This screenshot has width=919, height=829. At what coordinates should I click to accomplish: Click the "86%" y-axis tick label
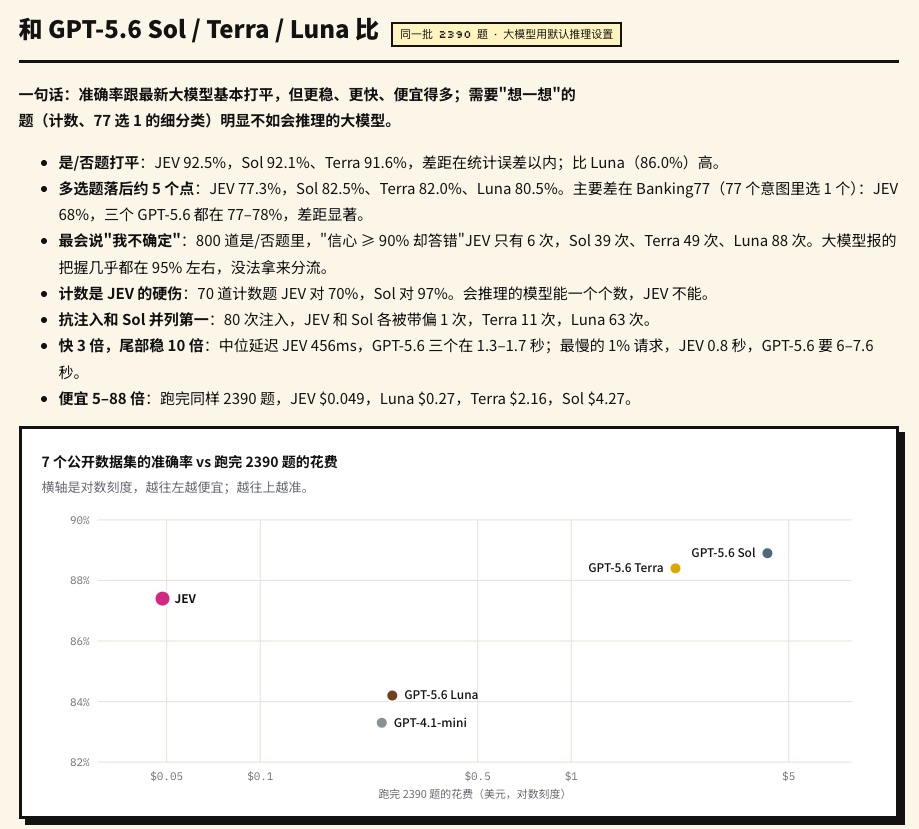80,641
